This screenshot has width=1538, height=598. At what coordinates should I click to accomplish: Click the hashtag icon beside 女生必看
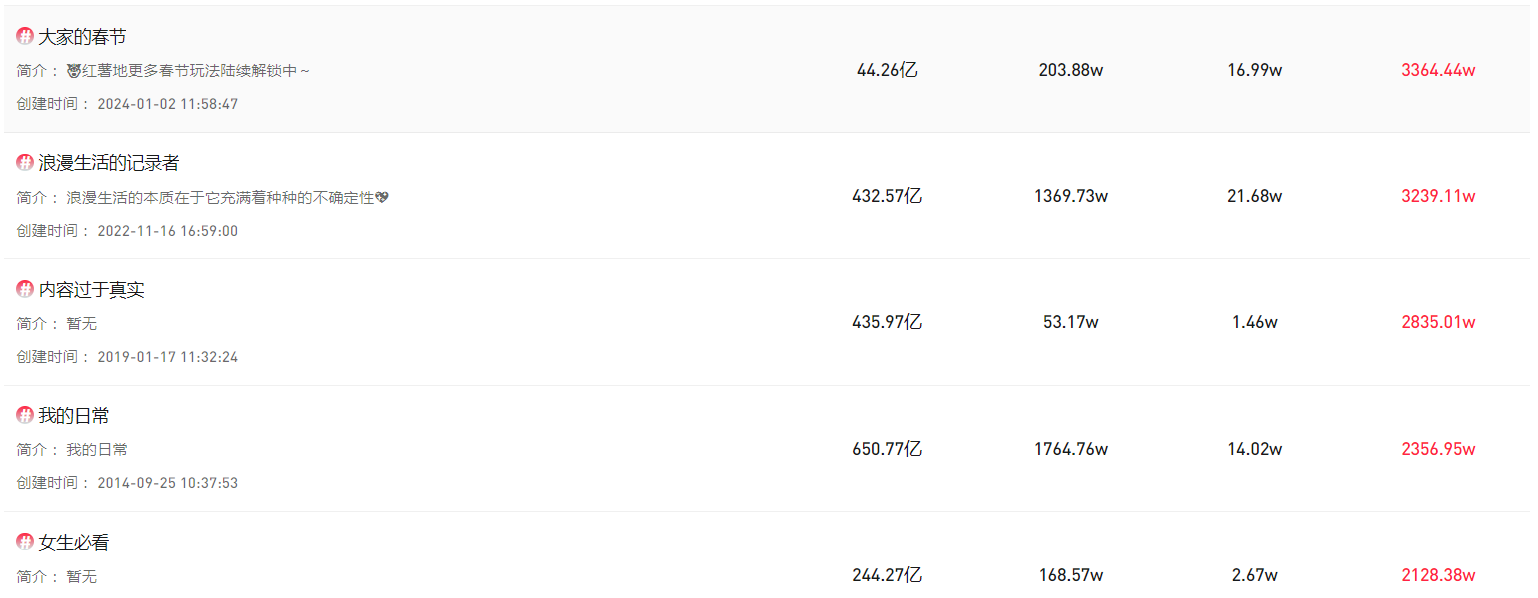tap(25, 542)
